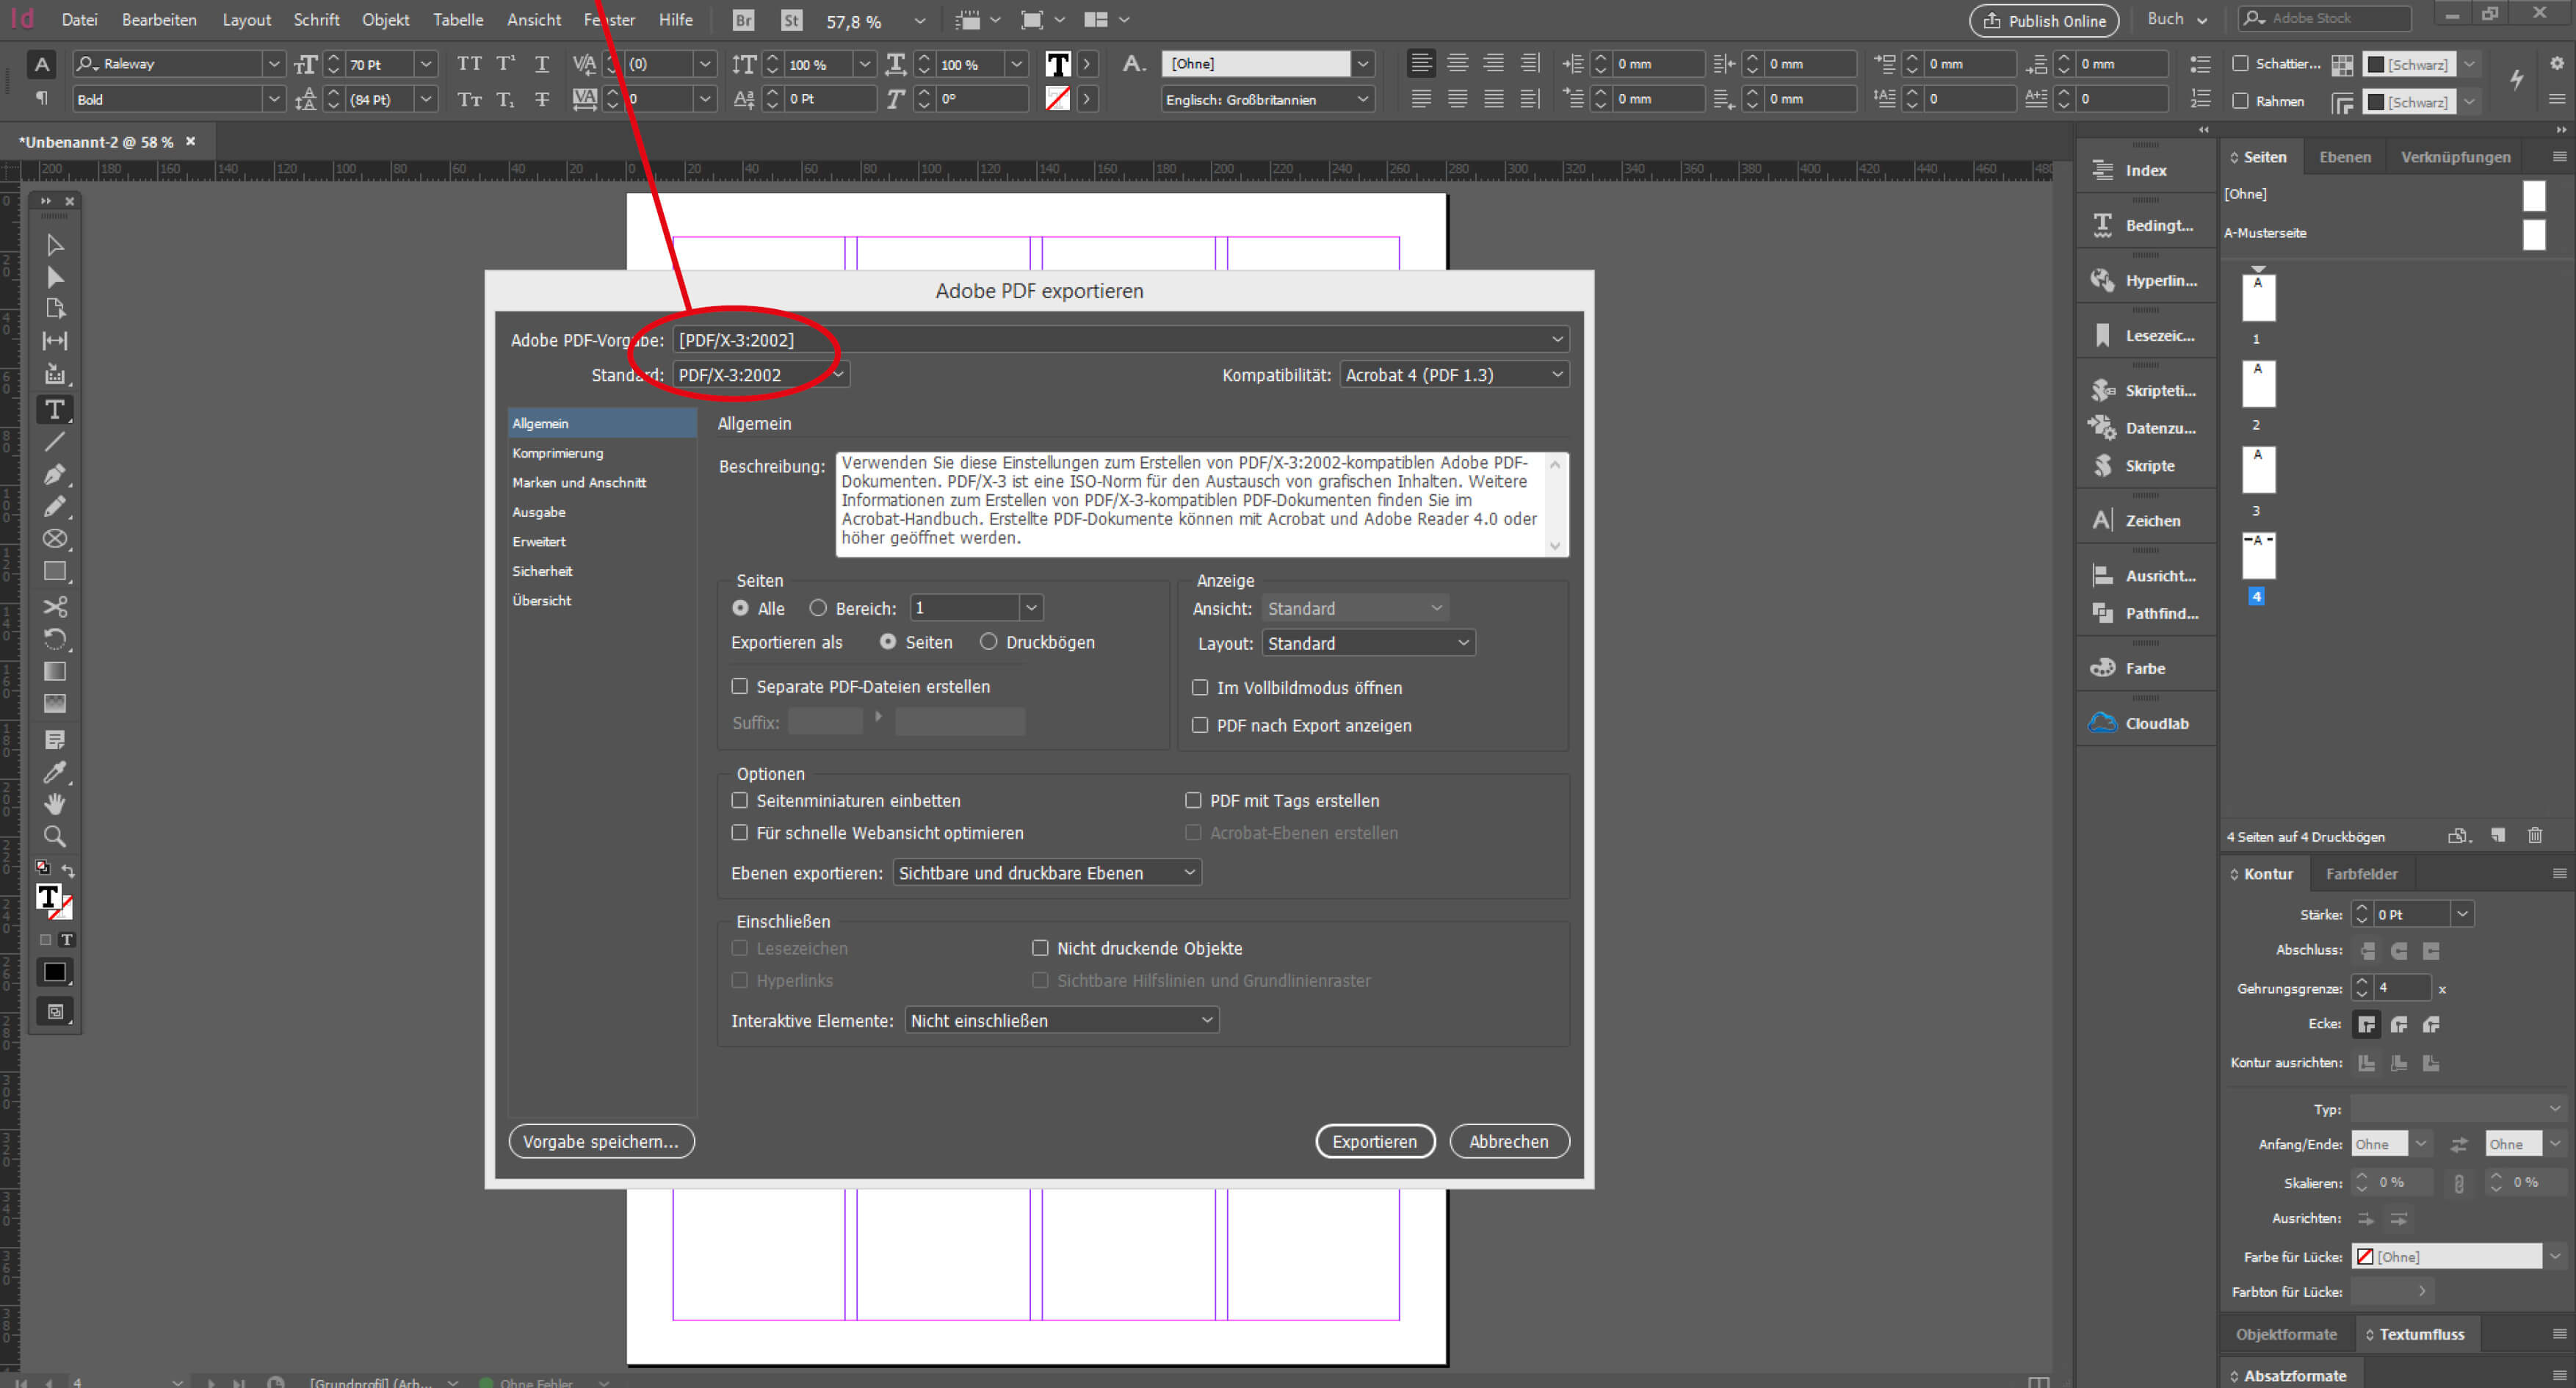2576x1388 pixels.
Task: Open Marken und Anschnitt section
Action: (579, 482)
